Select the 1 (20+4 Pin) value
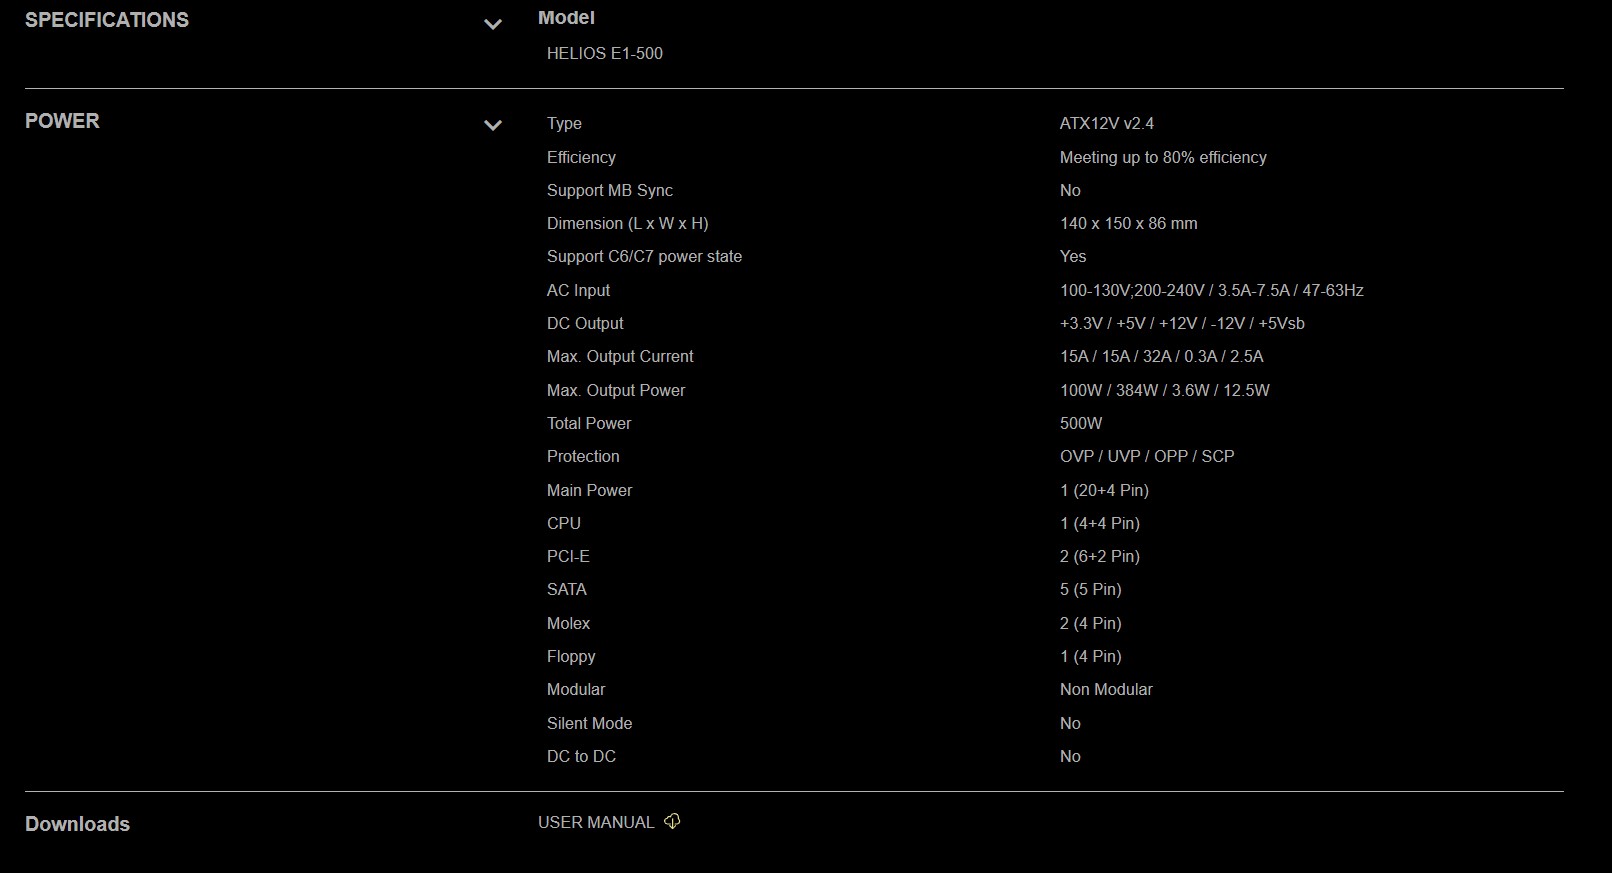The width and height of the screenshot is (1612, 873). pyautogui.click(x=1104, y=490)
